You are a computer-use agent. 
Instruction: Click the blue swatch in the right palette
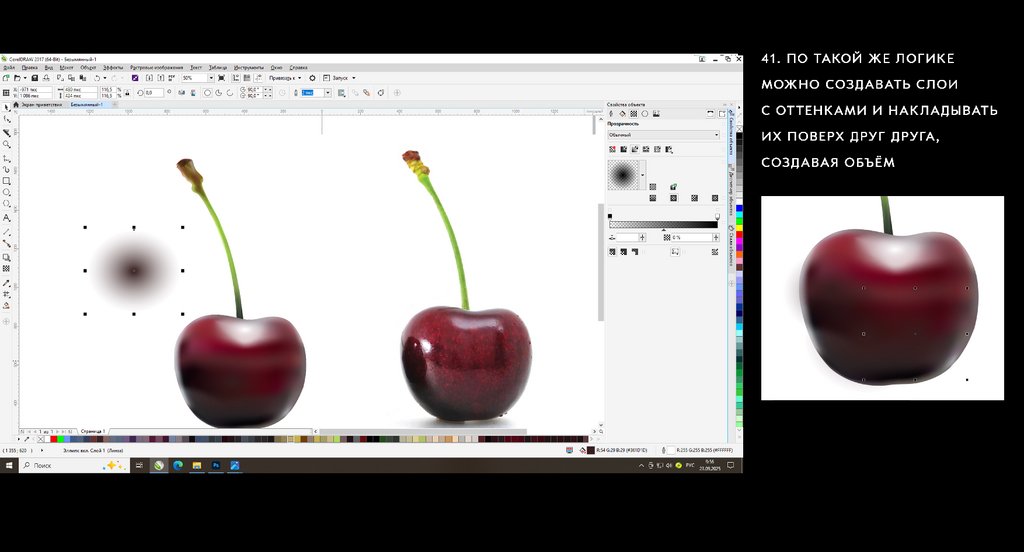[739, 208]
